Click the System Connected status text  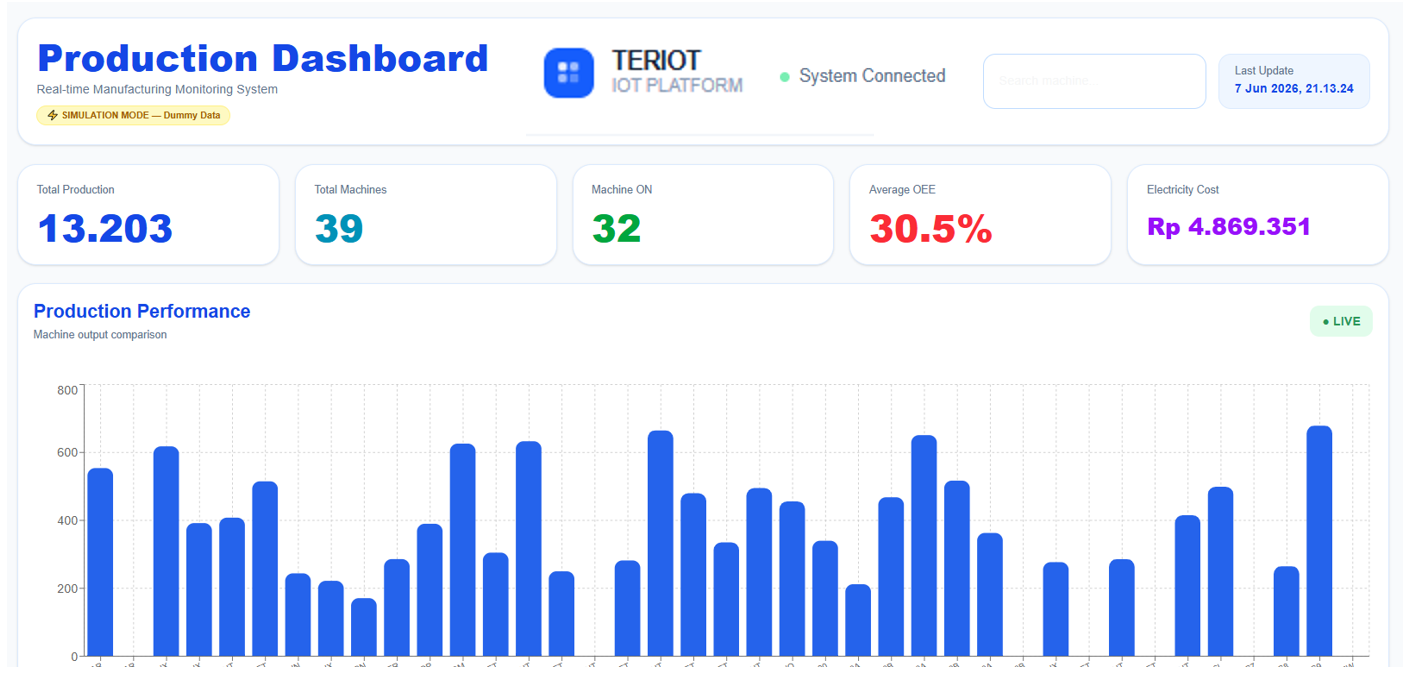[x=872, y=76]
